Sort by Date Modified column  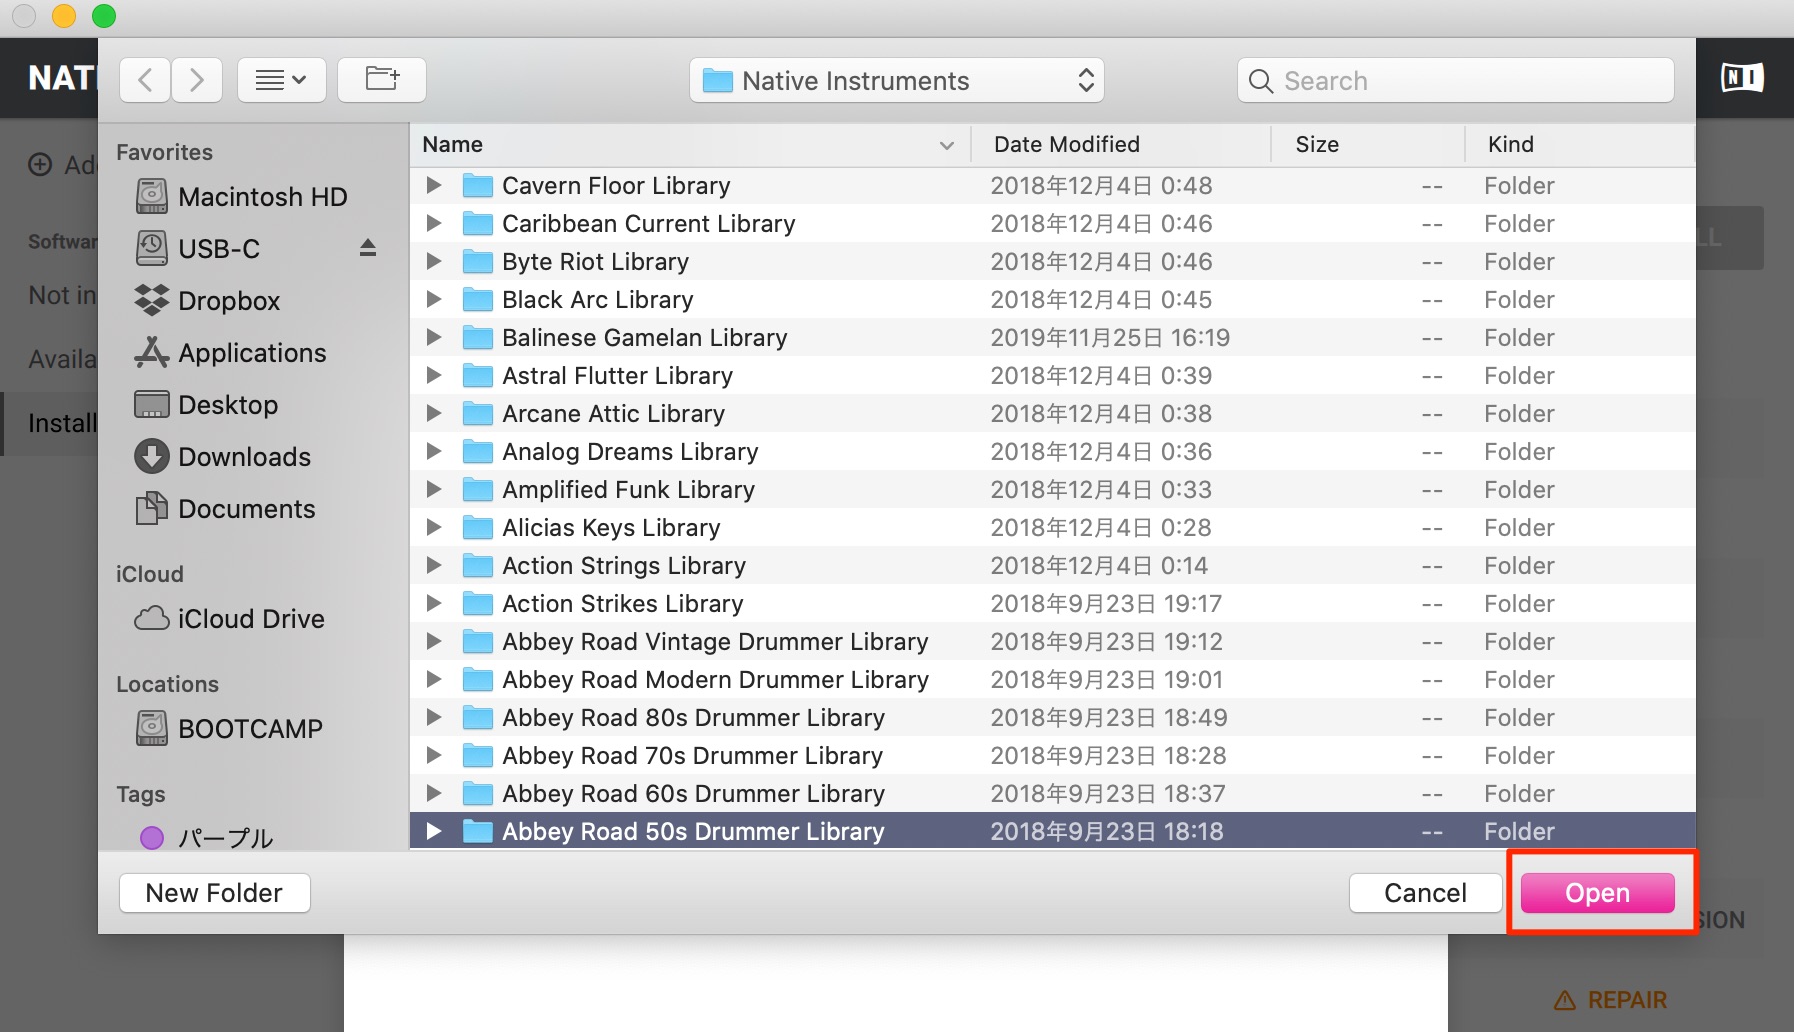point(1121,145)
